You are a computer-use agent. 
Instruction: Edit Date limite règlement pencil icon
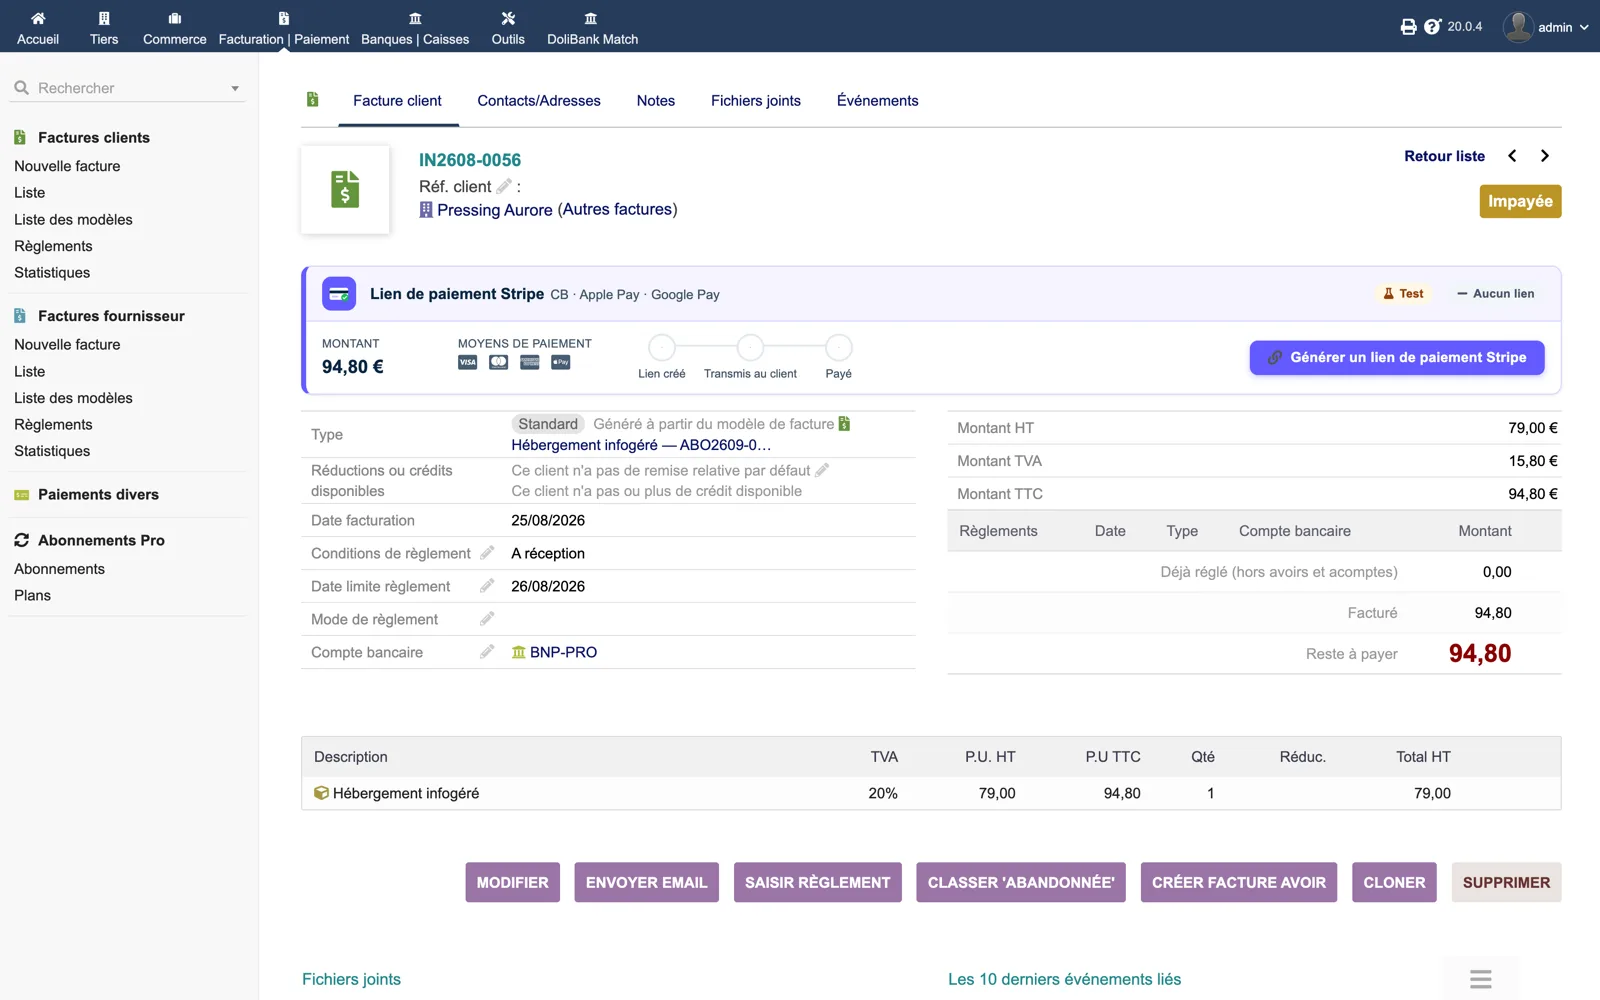tap(487, 586)
